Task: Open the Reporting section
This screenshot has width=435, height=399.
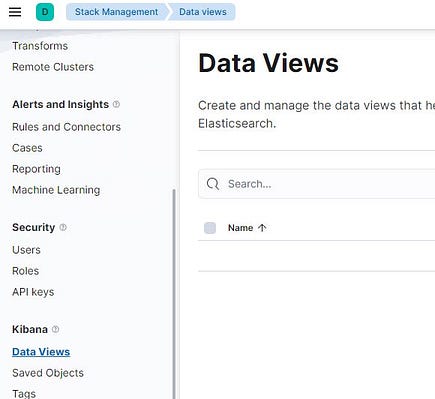Action: 36,169
